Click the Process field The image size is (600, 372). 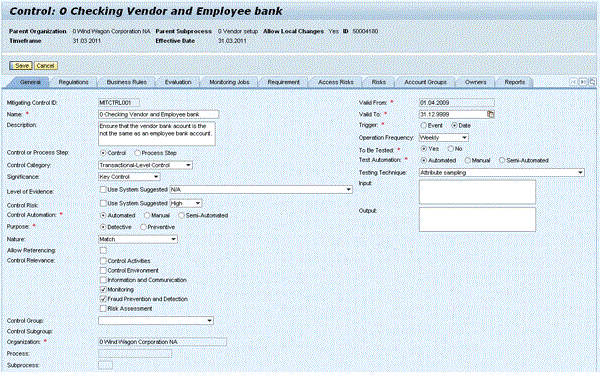point(135,354)
